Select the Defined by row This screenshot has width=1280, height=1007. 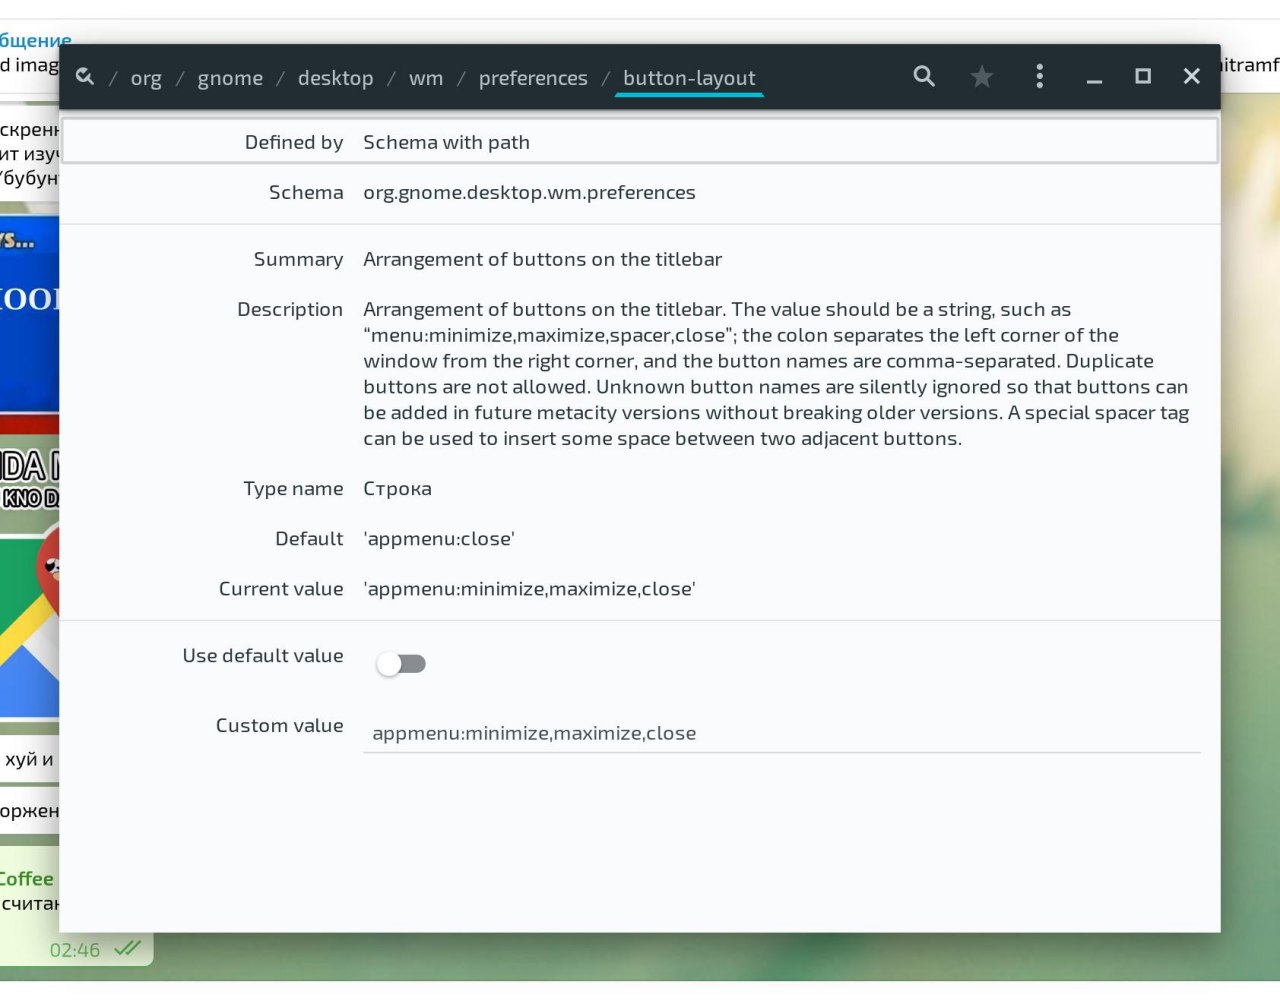tap(640, 141)
